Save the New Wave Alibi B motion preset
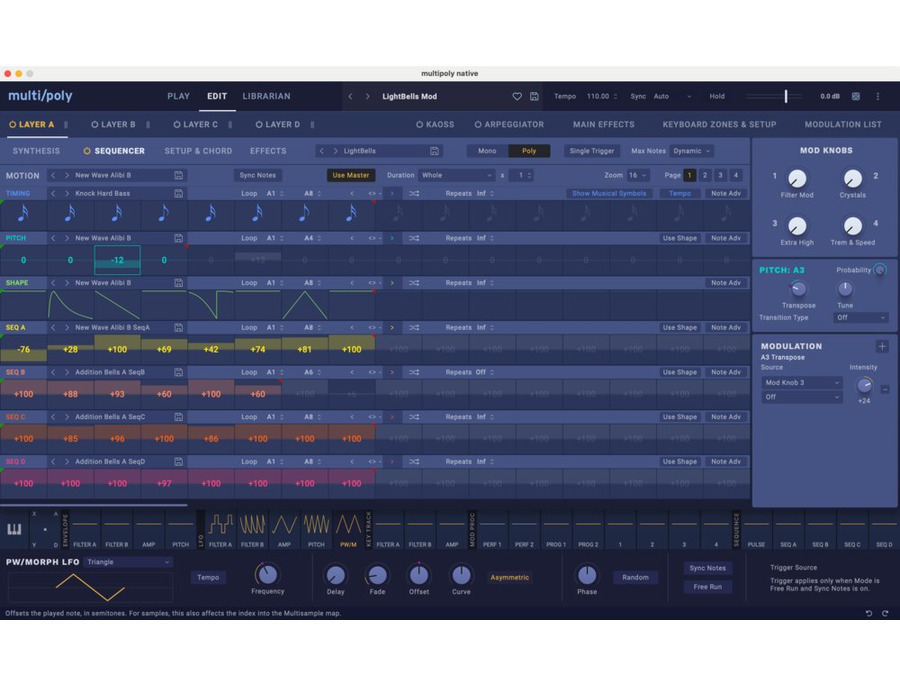 point(179,175)
